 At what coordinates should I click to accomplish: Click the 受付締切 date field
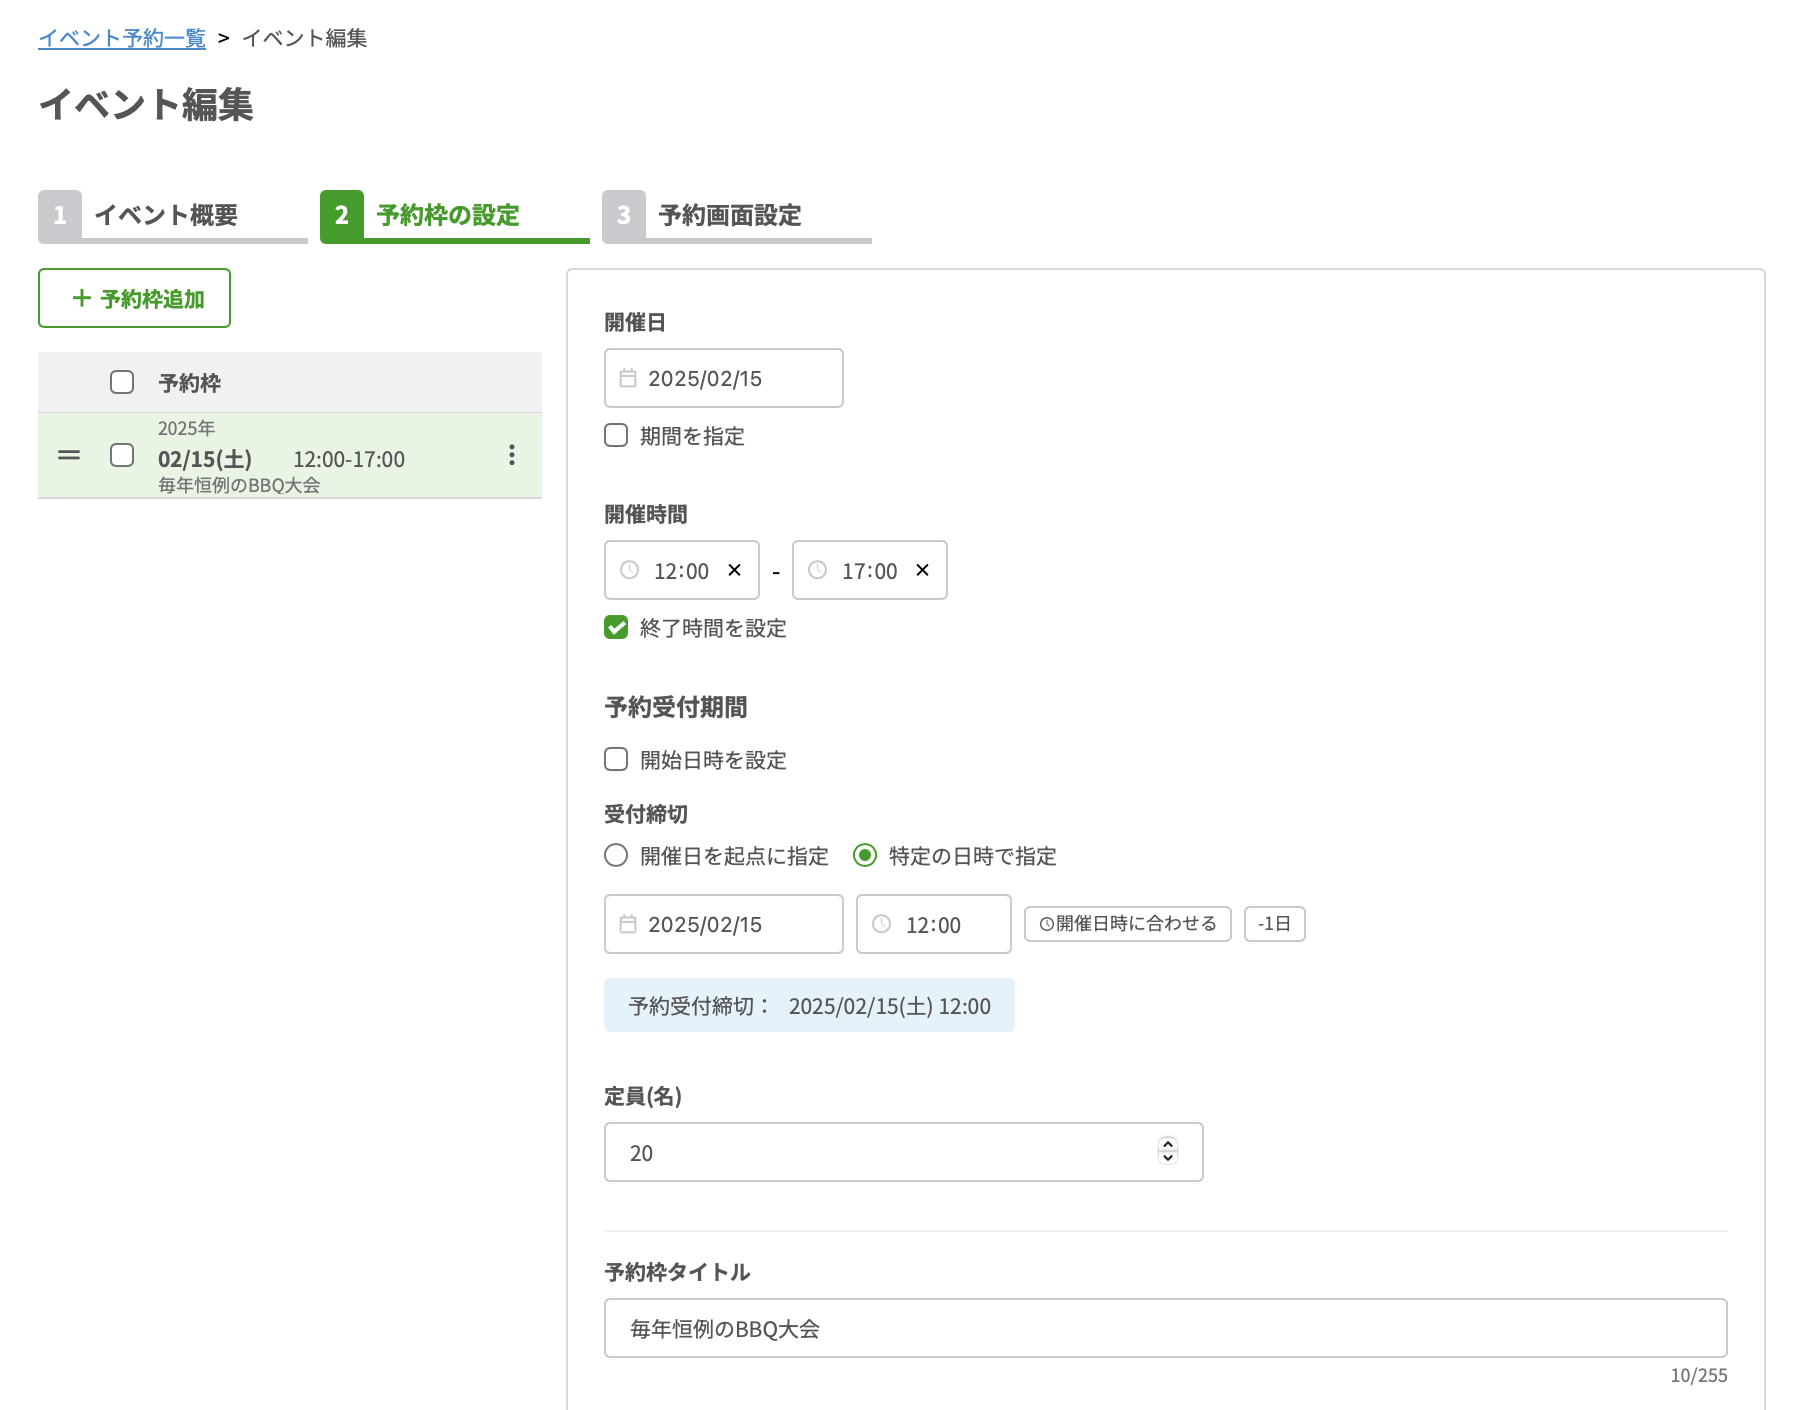coord(723,924)
